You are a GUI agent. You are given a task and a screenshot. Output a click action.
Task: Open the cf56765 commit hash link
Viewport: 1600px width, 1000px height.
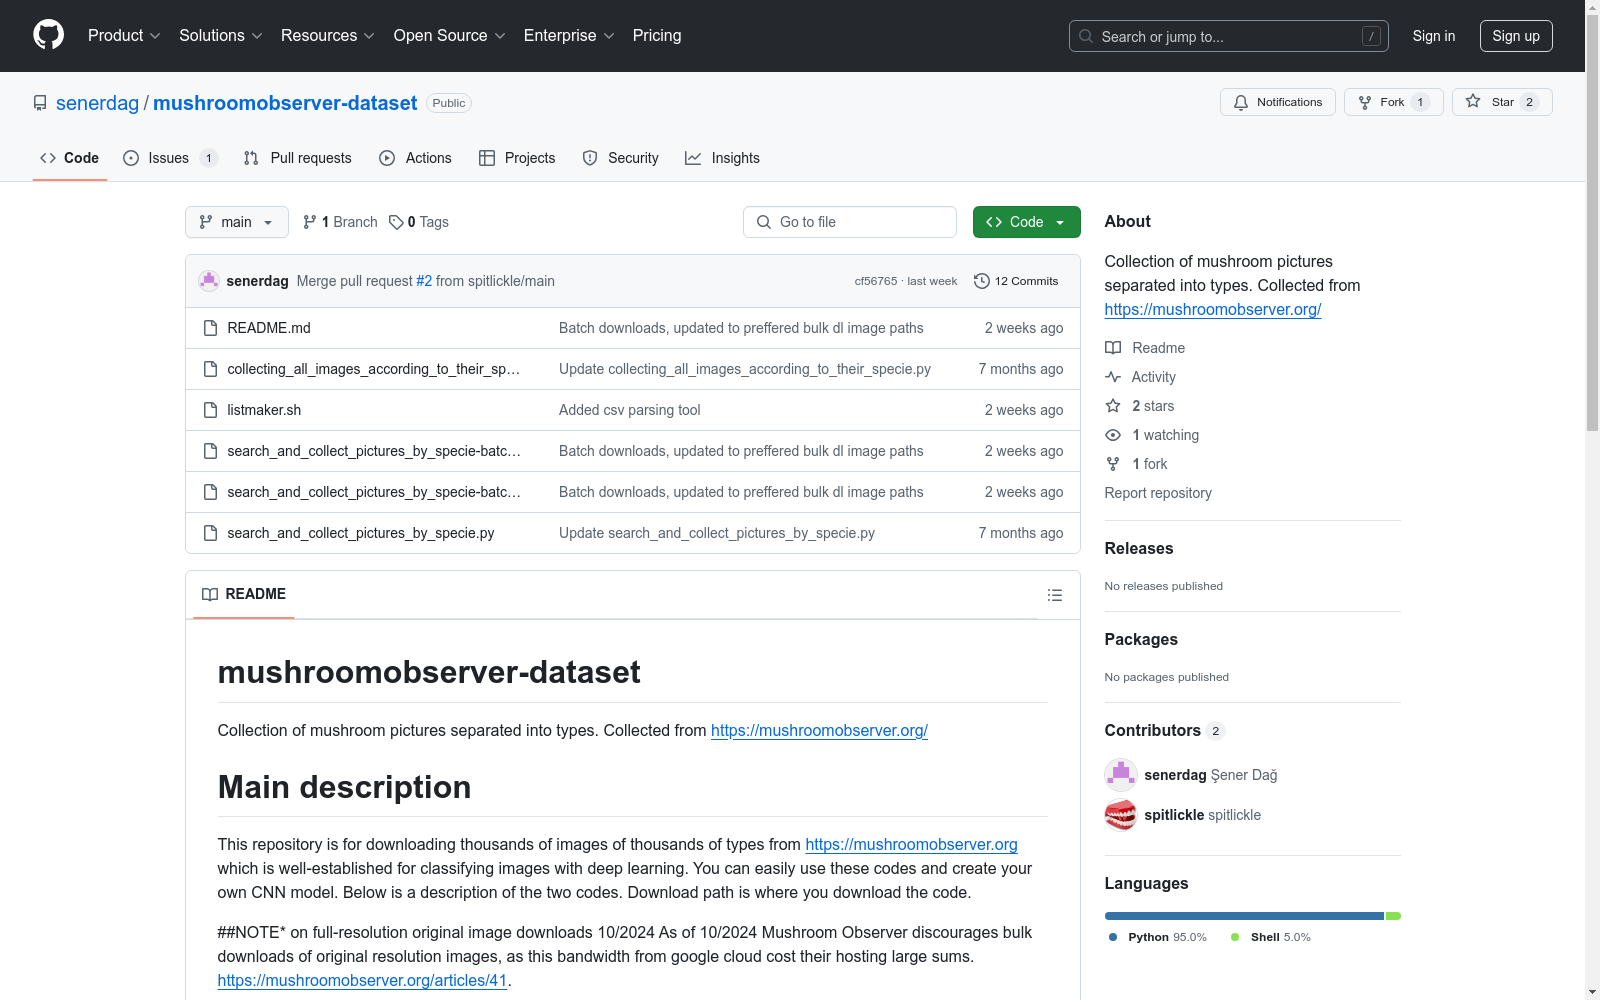click(x=876, y=281)
